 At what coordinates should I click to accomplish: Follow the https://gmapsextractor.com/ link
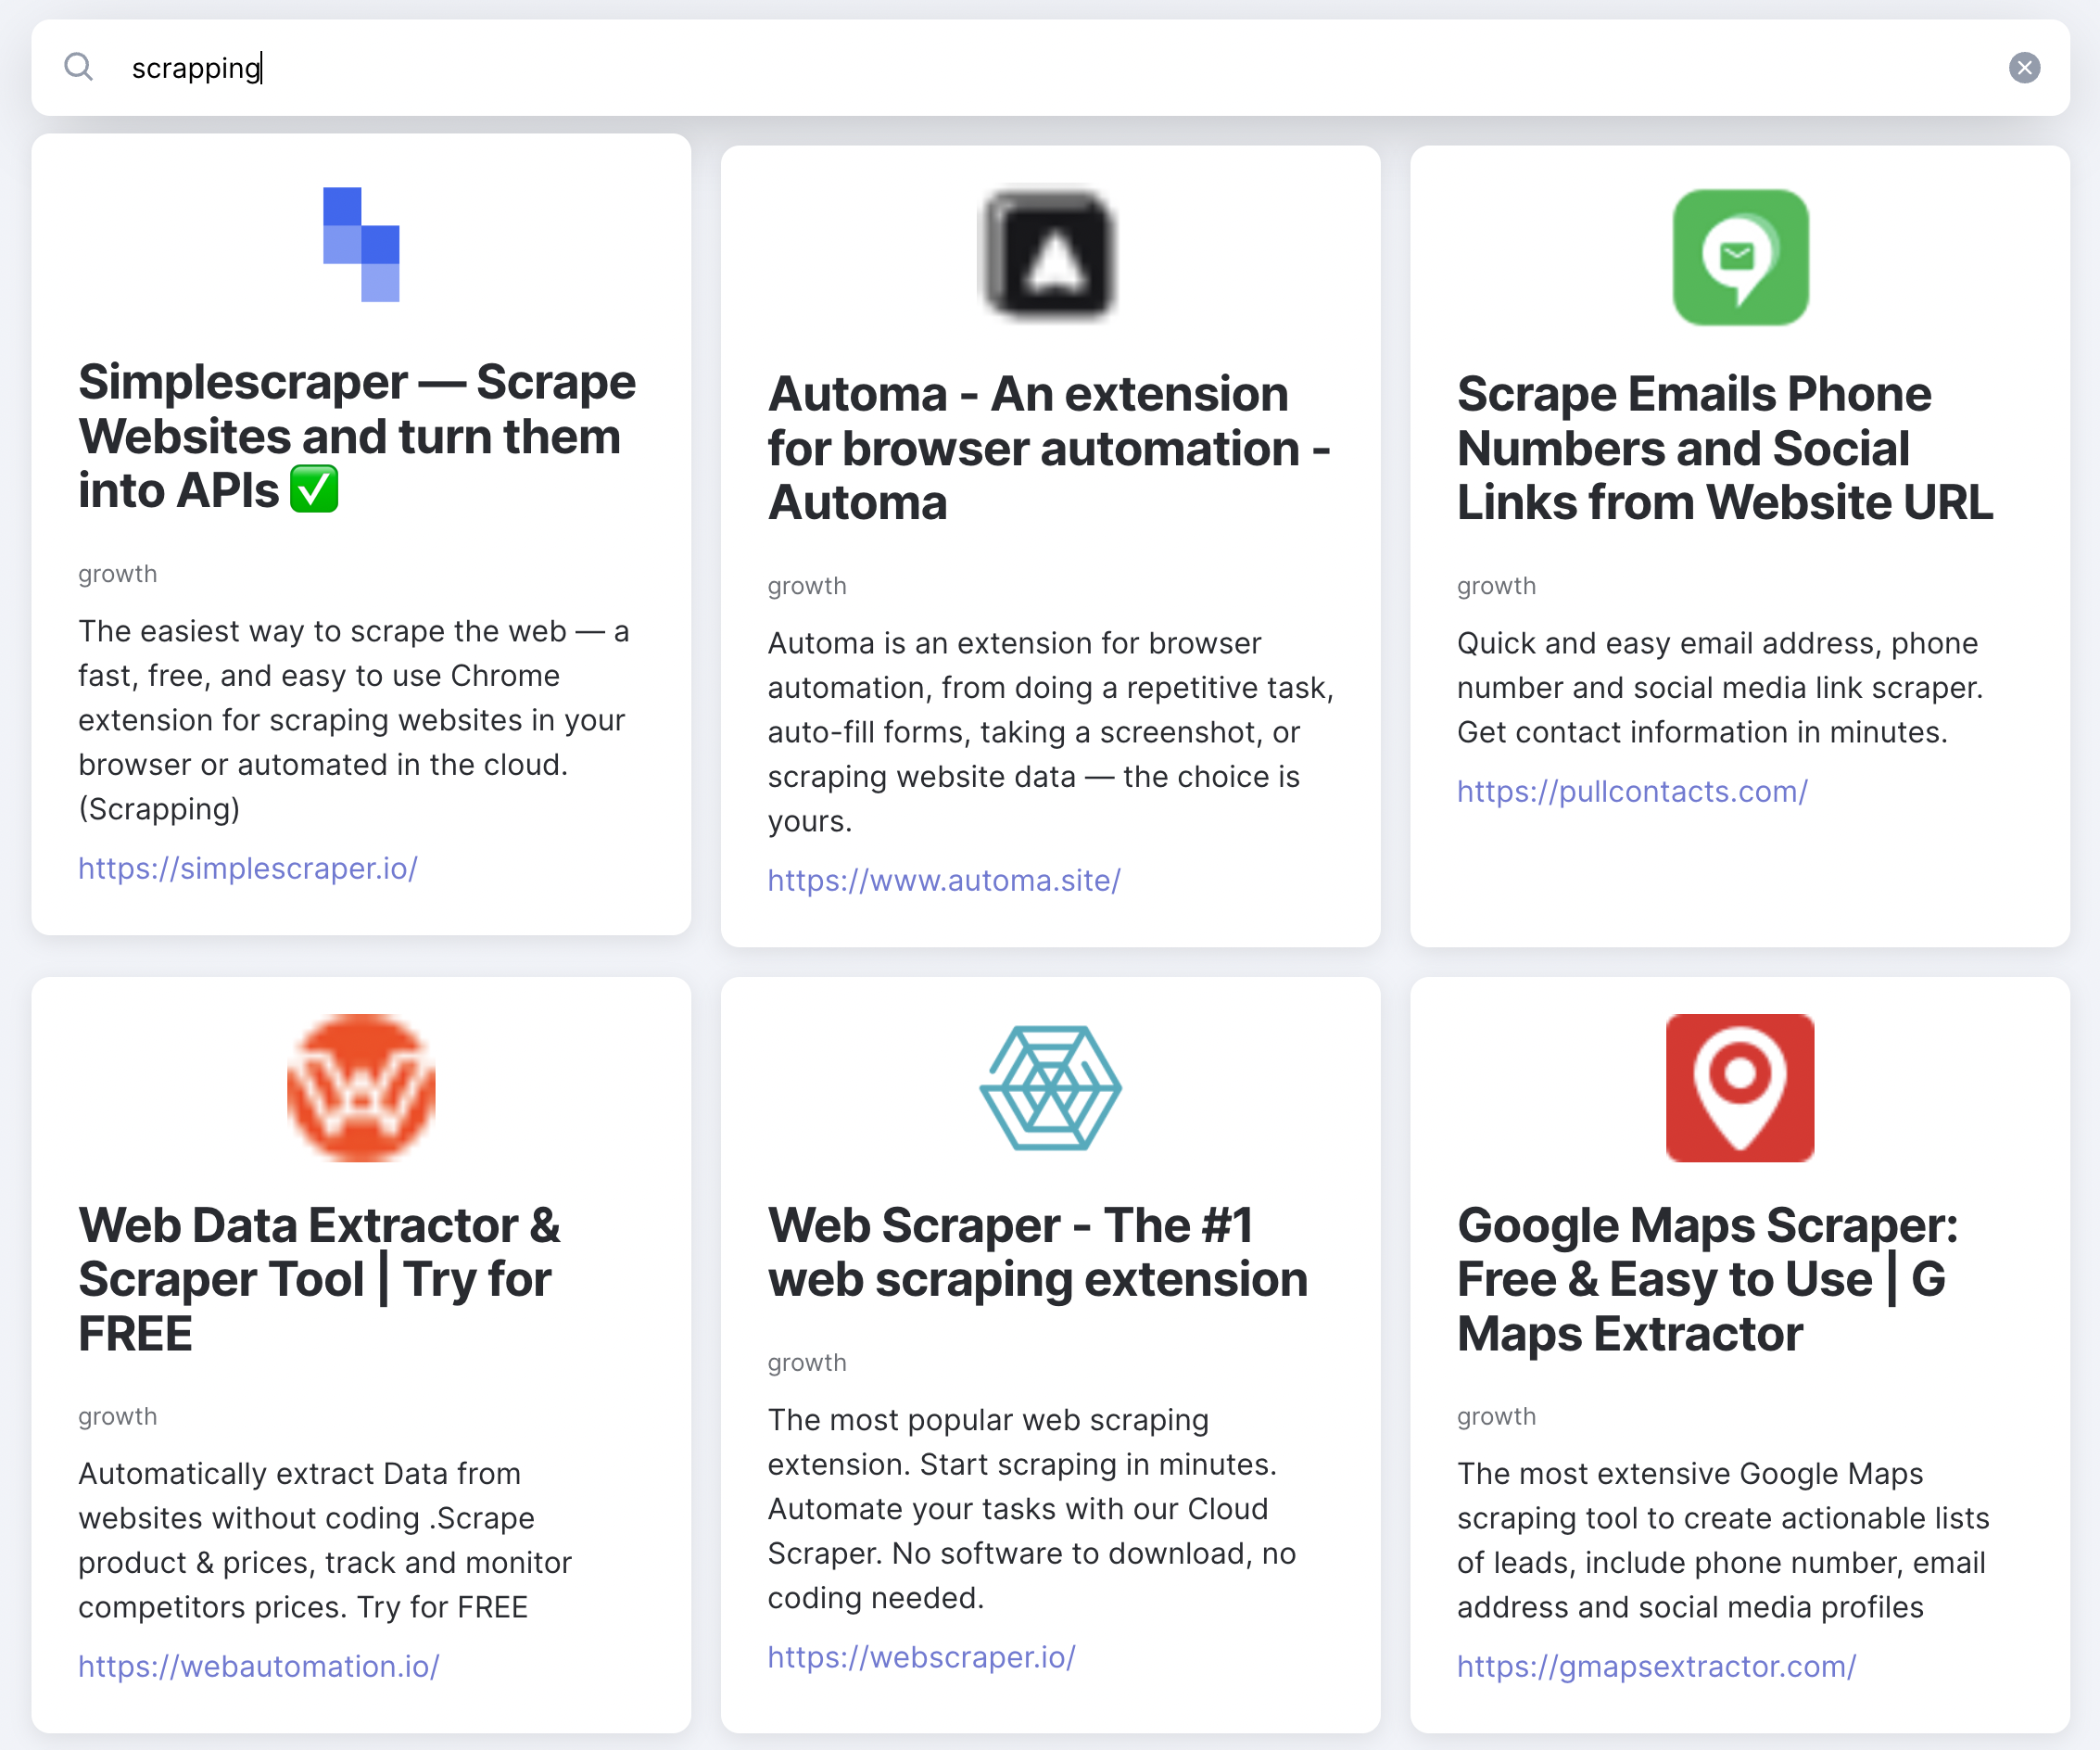(1656, 1666)
